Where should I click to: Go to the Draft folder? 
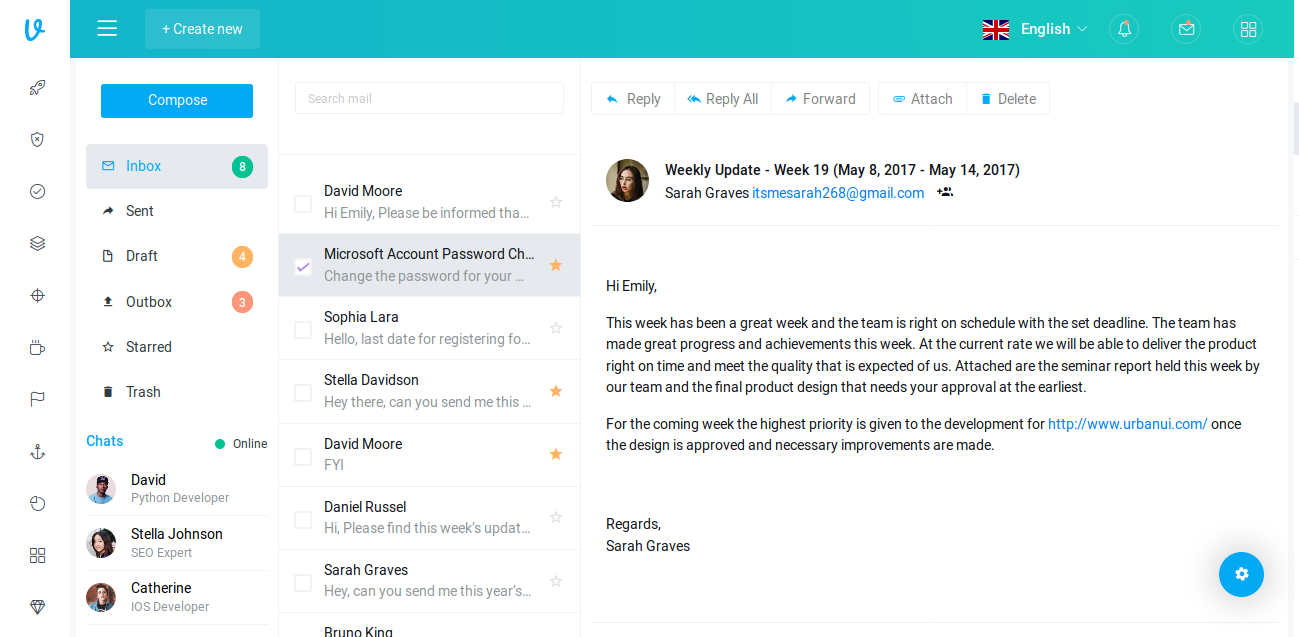point(142,256)
